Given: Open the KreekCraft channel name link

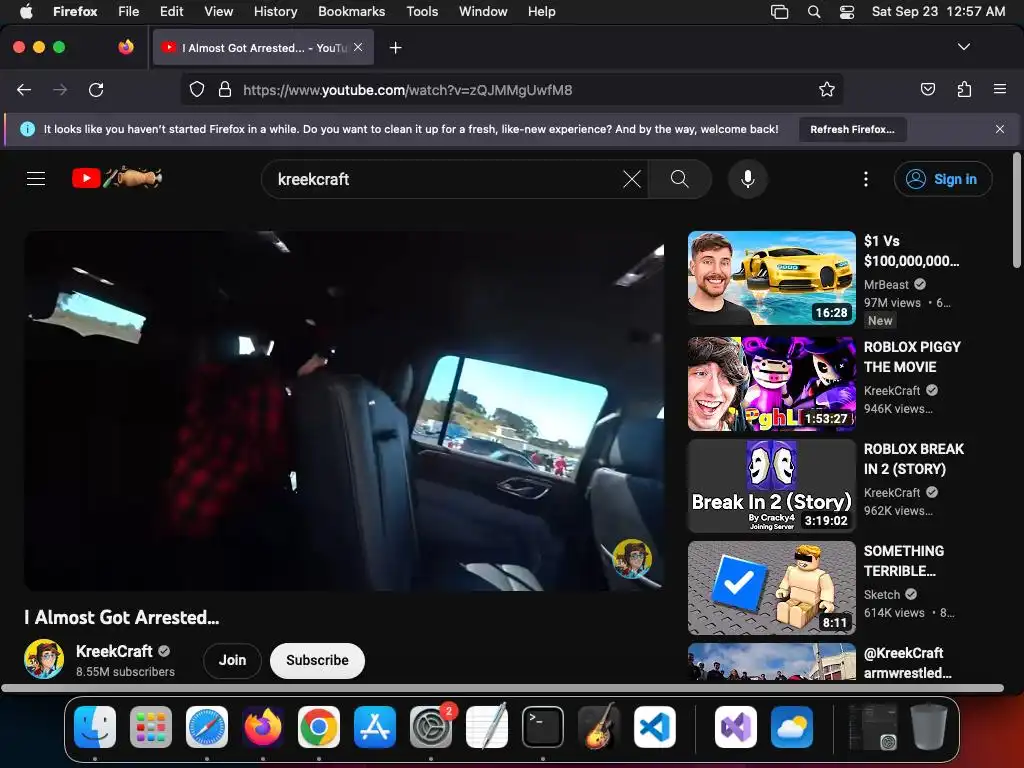Looking at the screenshot, I should coord(114,651).
